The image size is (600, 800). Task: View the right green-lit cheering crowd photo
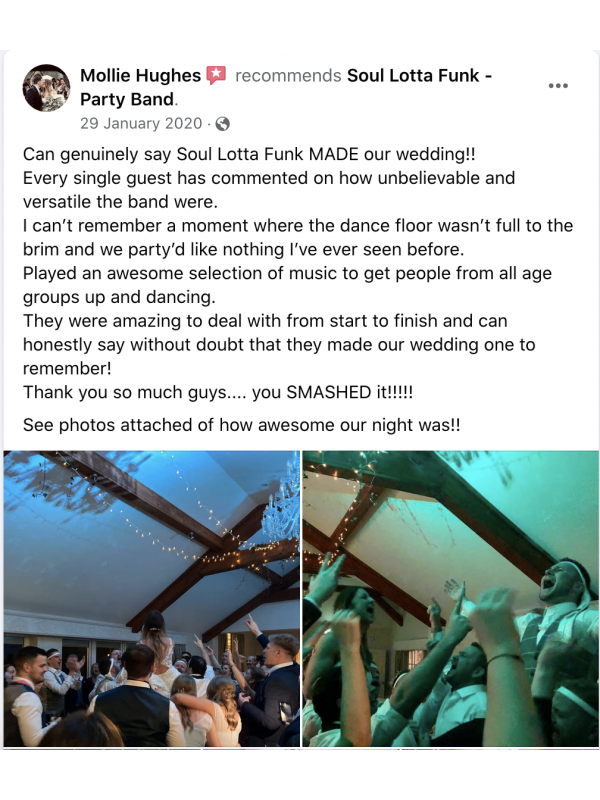coord(451,599)
